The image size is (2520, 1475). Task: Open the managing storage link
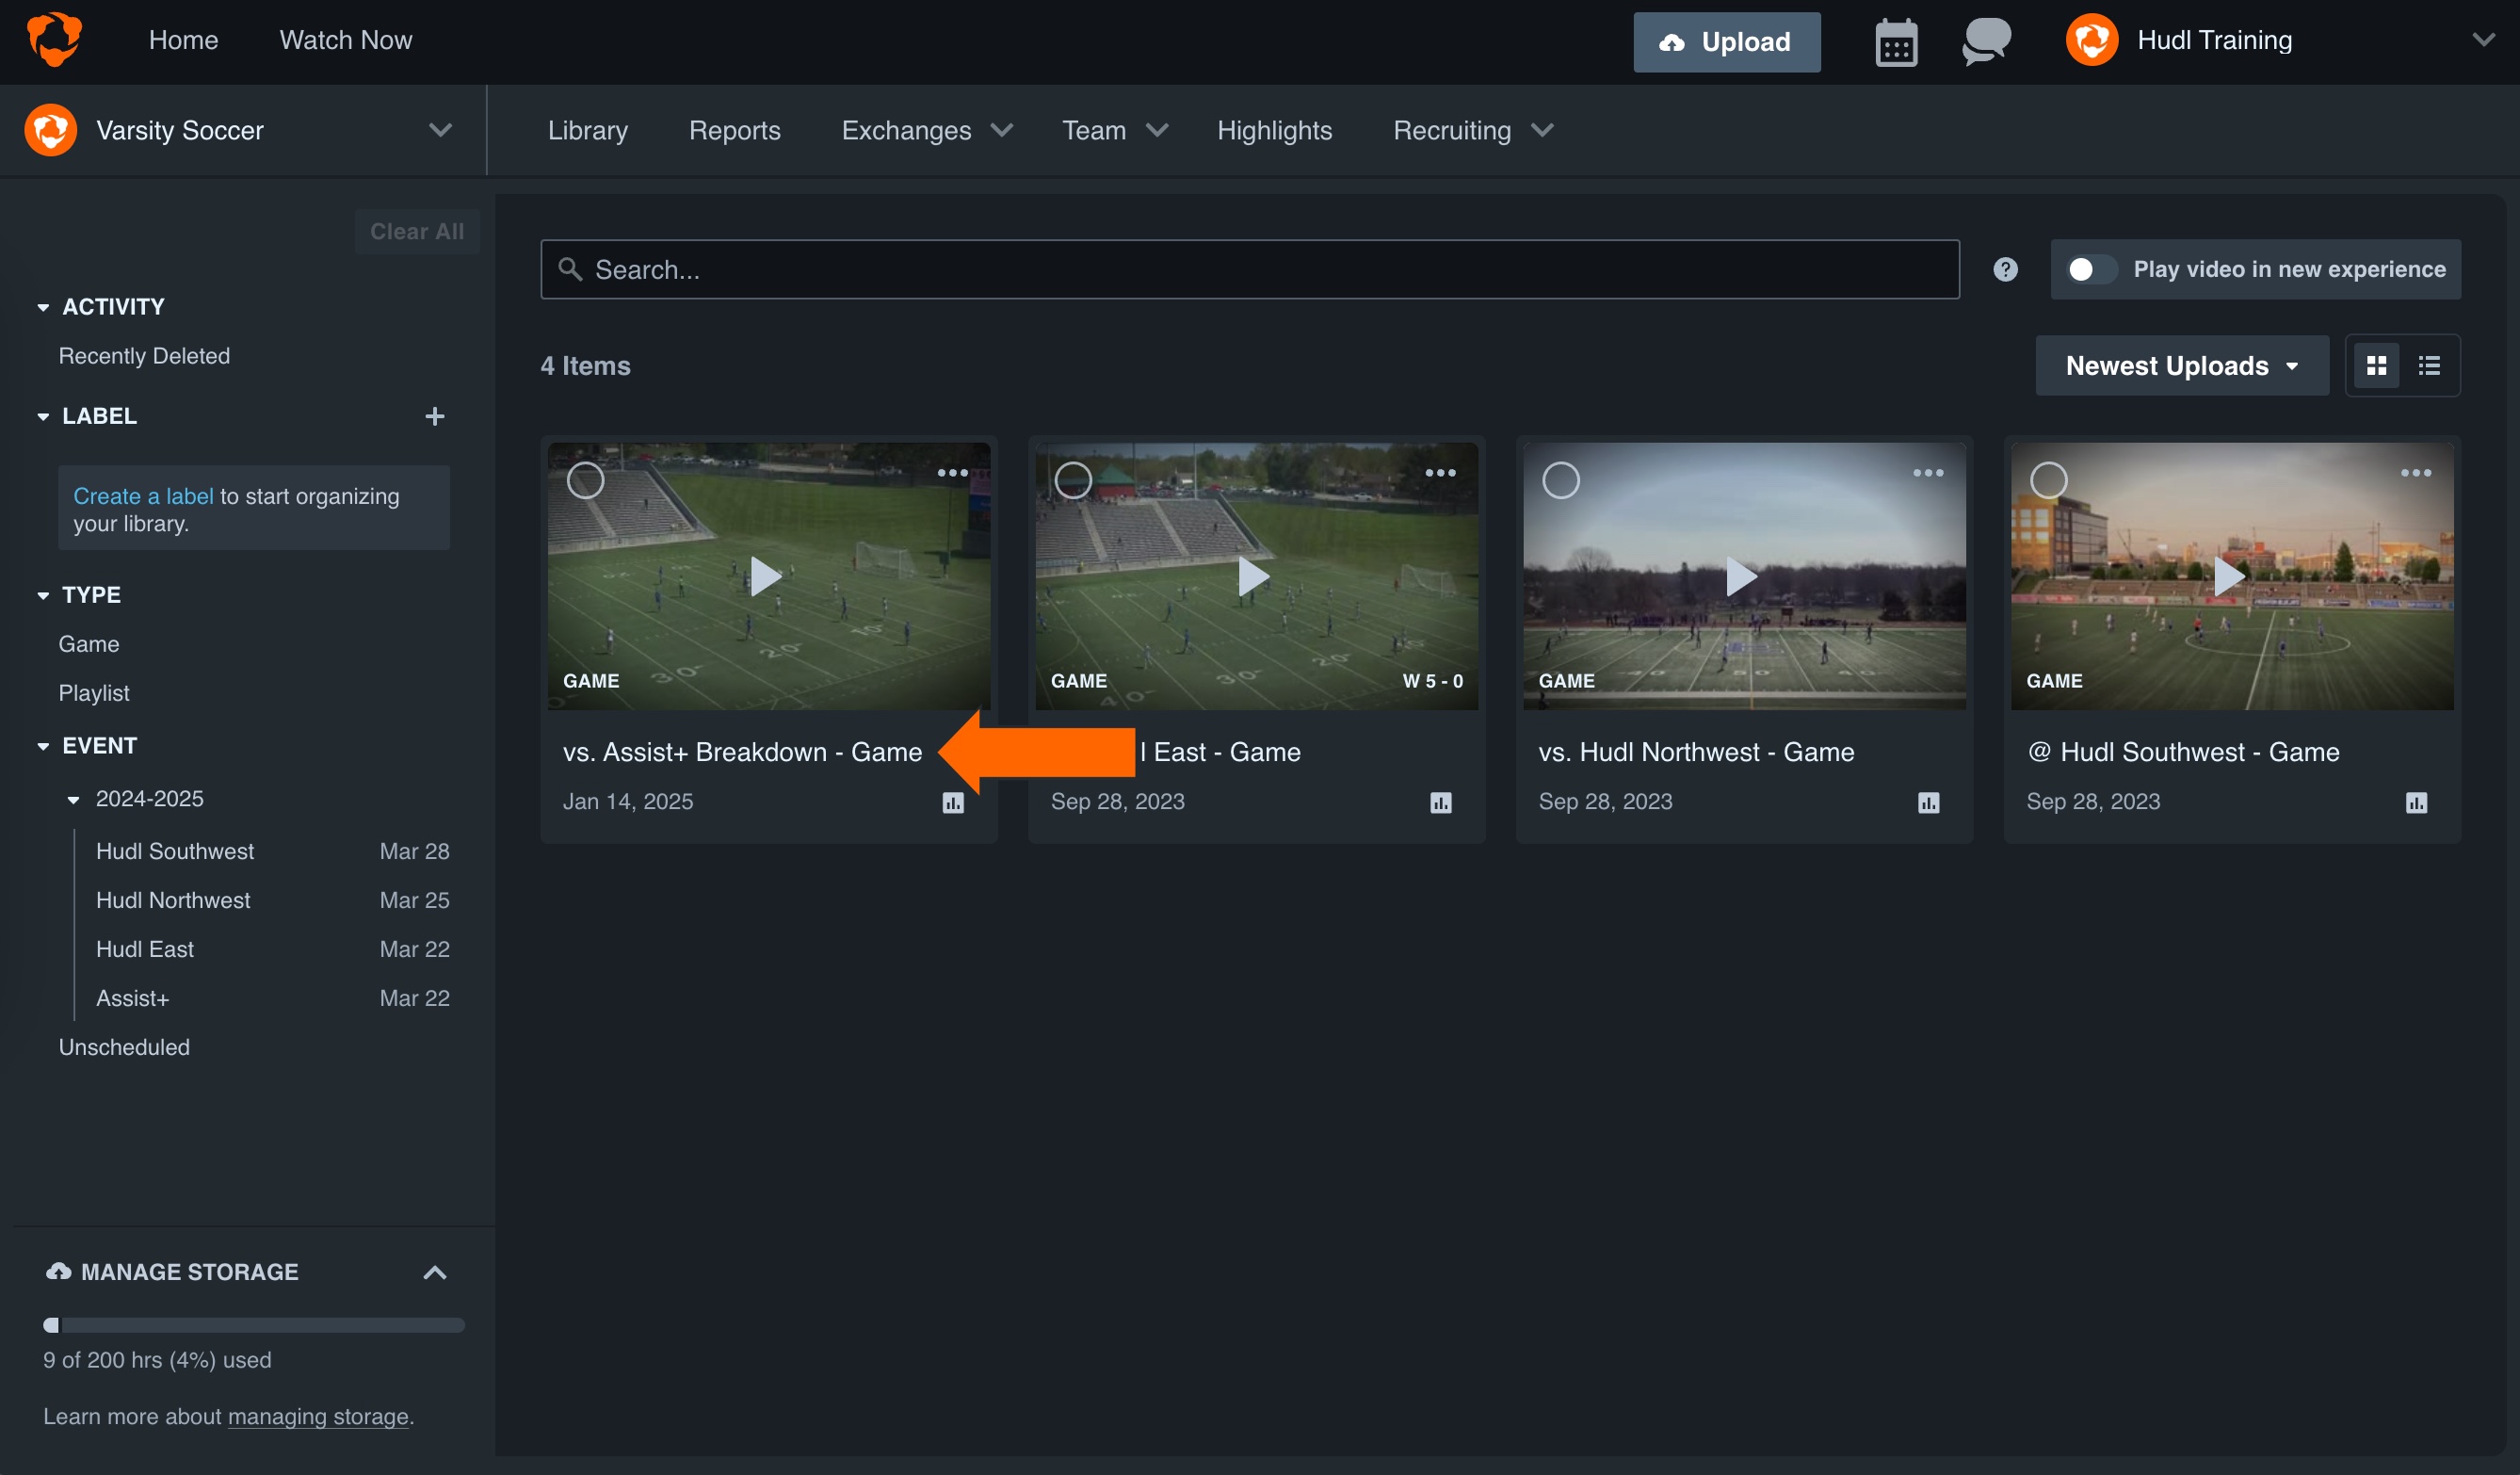coord(318,1416)
